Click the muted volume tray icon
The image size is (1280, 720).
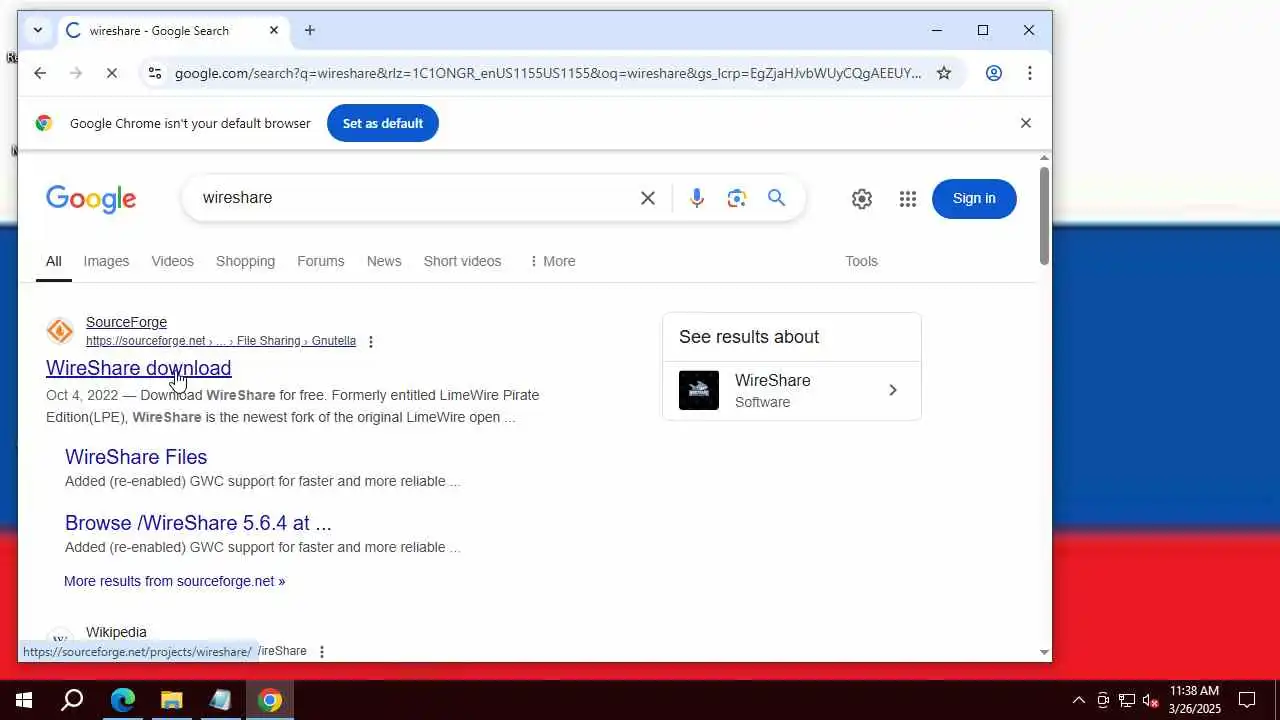1150,700
